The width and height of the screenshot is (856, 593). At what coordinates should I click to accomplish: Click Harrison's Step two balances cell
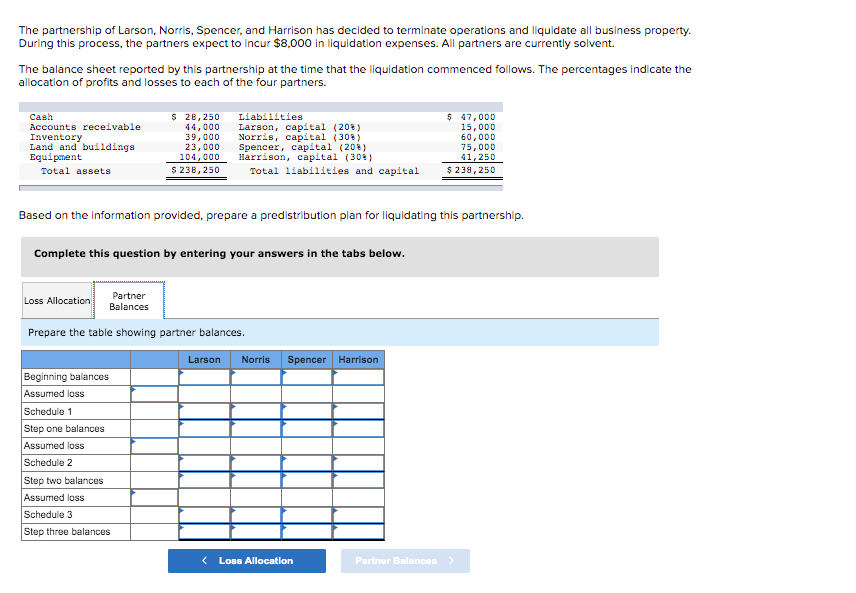[x=359, y=481]
